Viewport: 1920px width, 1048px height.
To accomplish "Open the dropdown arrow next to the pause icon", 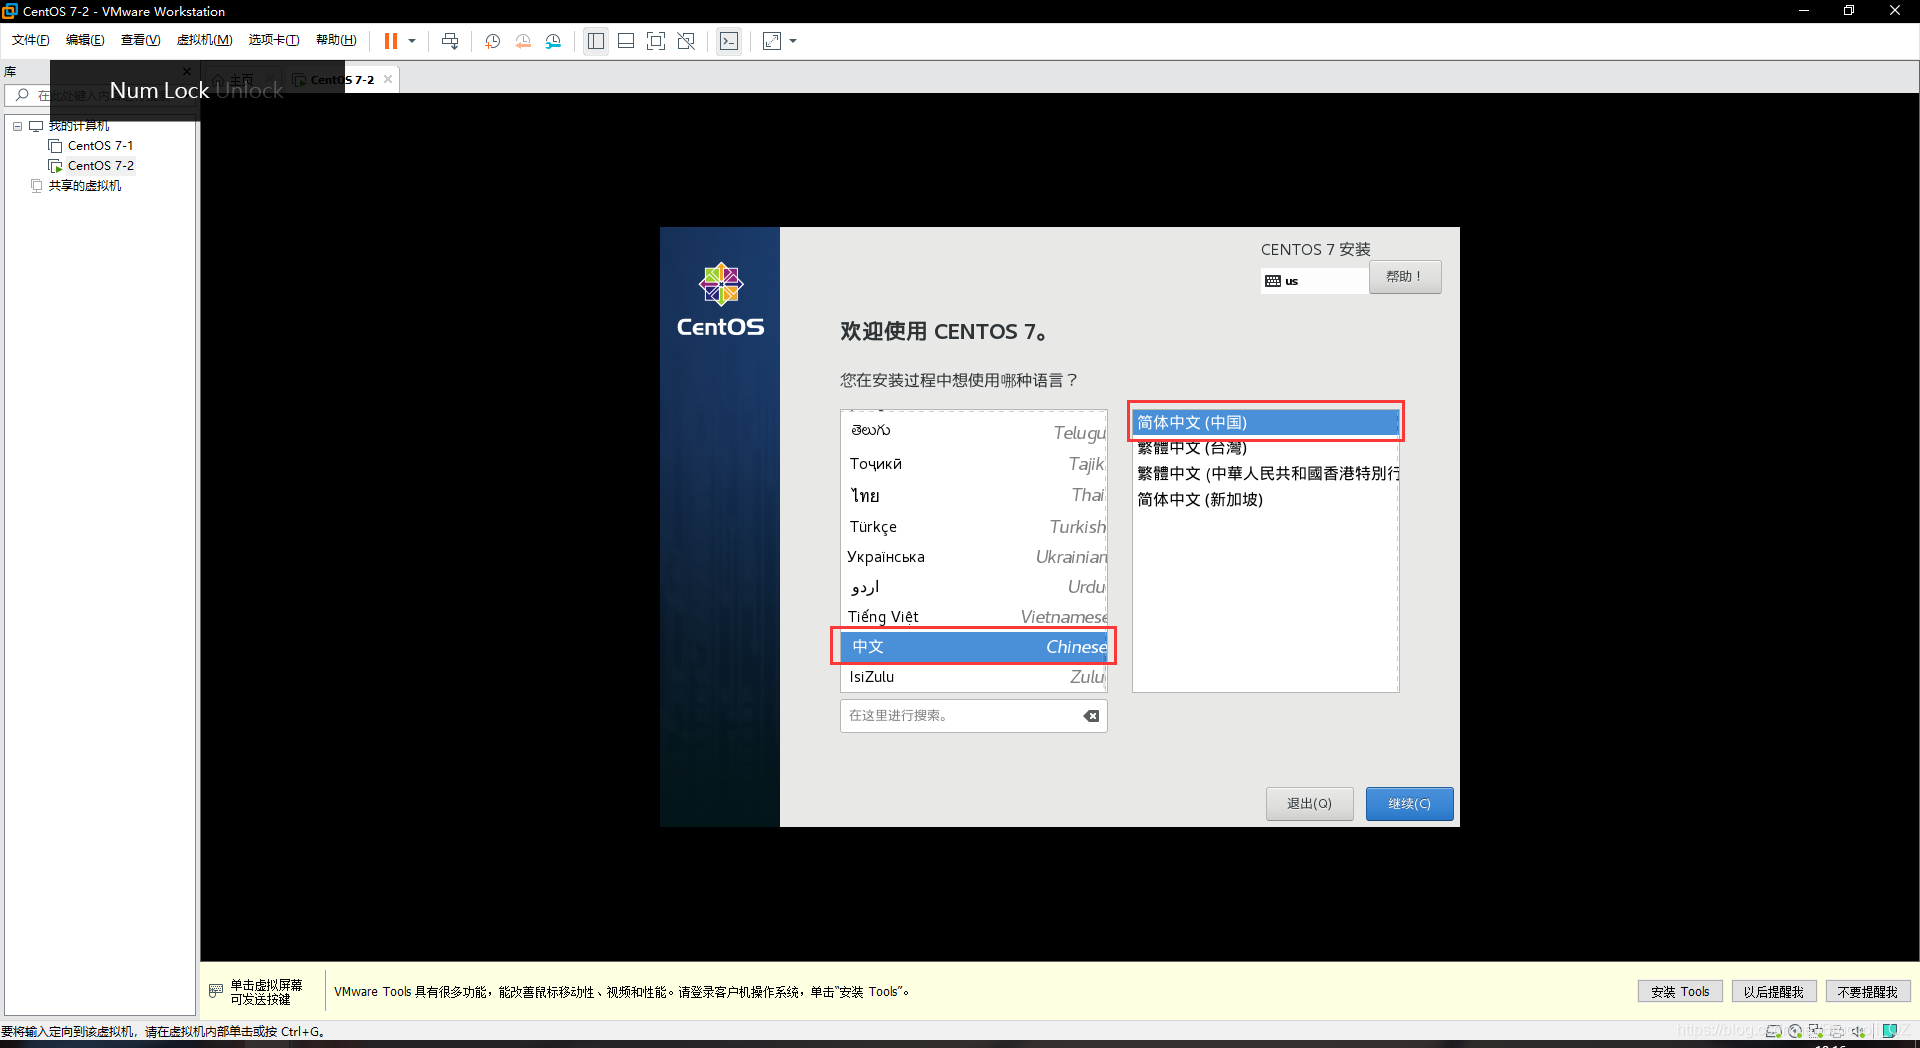I will tap(412, 41).
